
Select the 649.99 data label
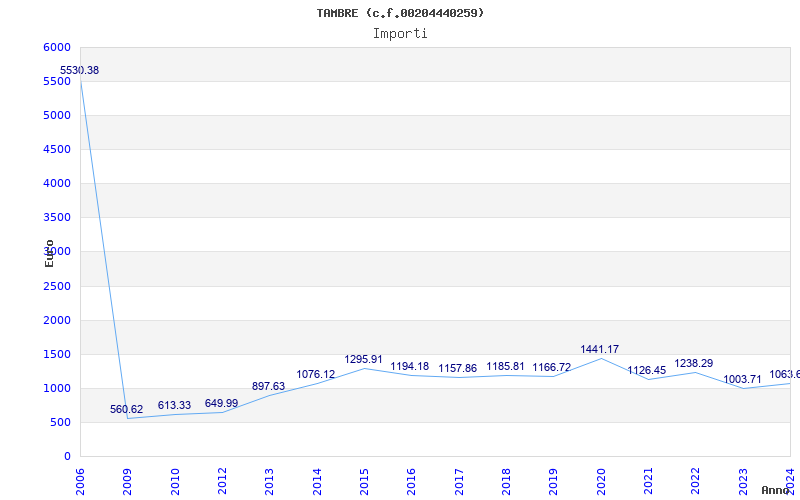pos(221,403)
